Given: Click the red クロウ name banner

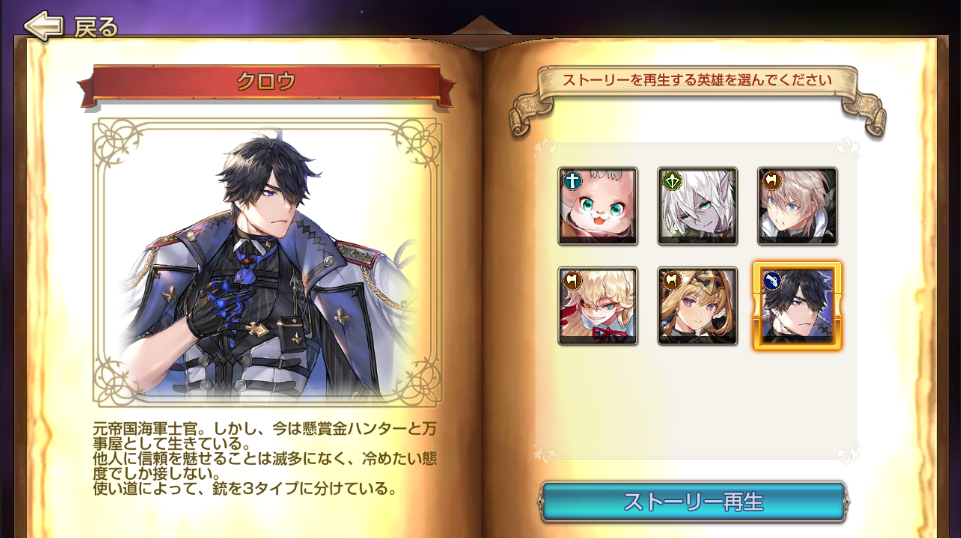Looking at the screenshot, I should (266, 82).
